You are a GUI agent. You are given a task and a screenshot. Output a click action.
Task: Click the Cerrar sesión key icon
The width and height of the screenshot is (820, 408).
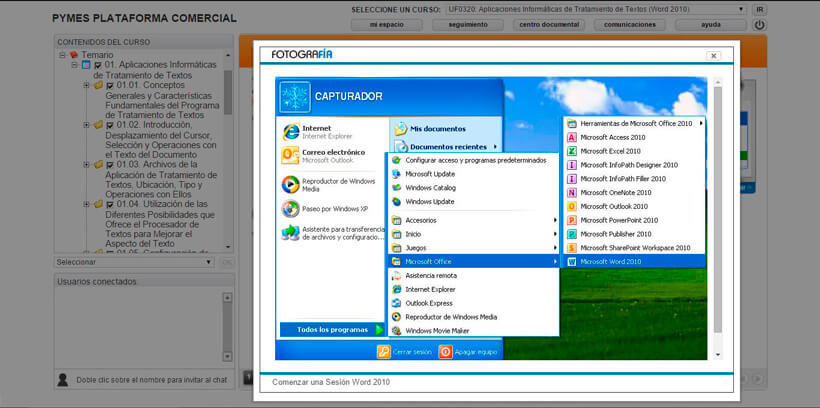tap(383, 352)
